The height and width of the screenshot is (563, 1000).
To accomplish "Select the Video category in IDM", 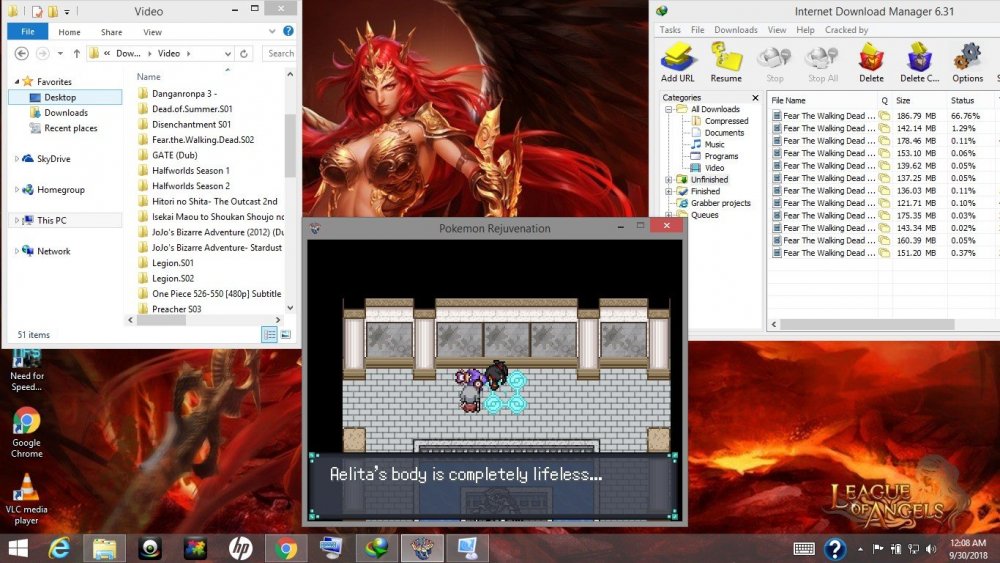I will click(714, 168).
